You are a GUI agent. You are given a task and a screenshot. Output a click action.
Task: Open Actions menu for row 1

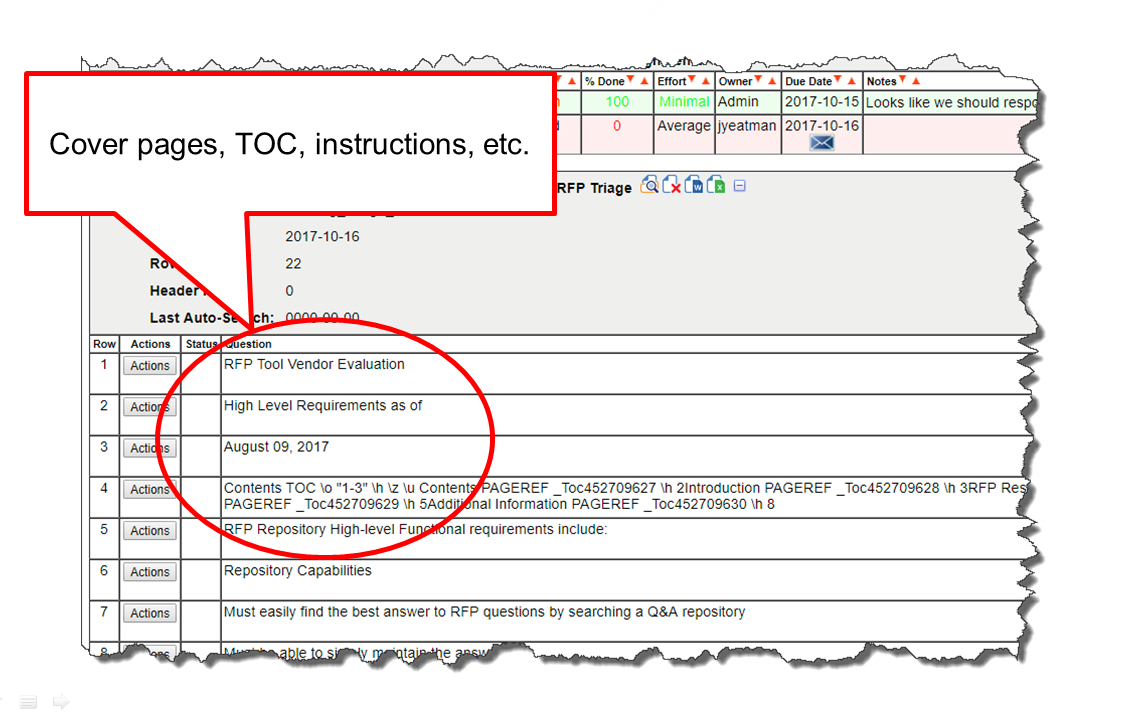tap(149, 366)
